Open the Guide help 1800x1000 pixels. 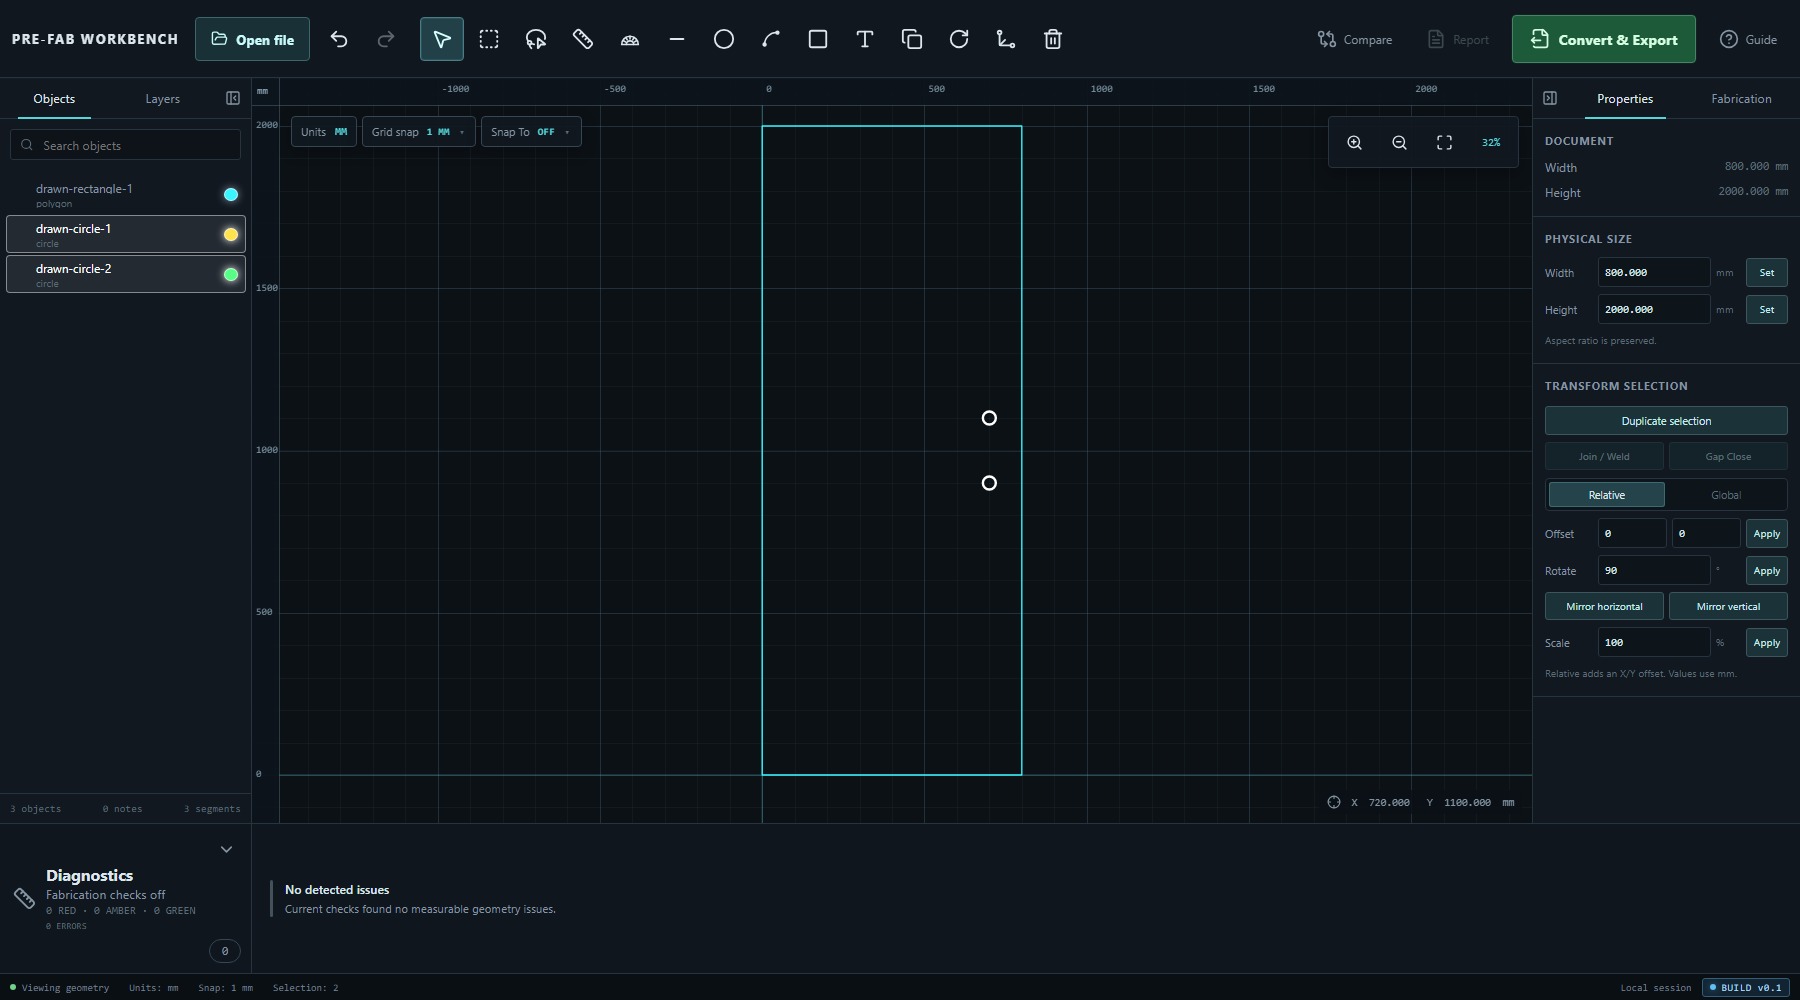(1748, 40)
